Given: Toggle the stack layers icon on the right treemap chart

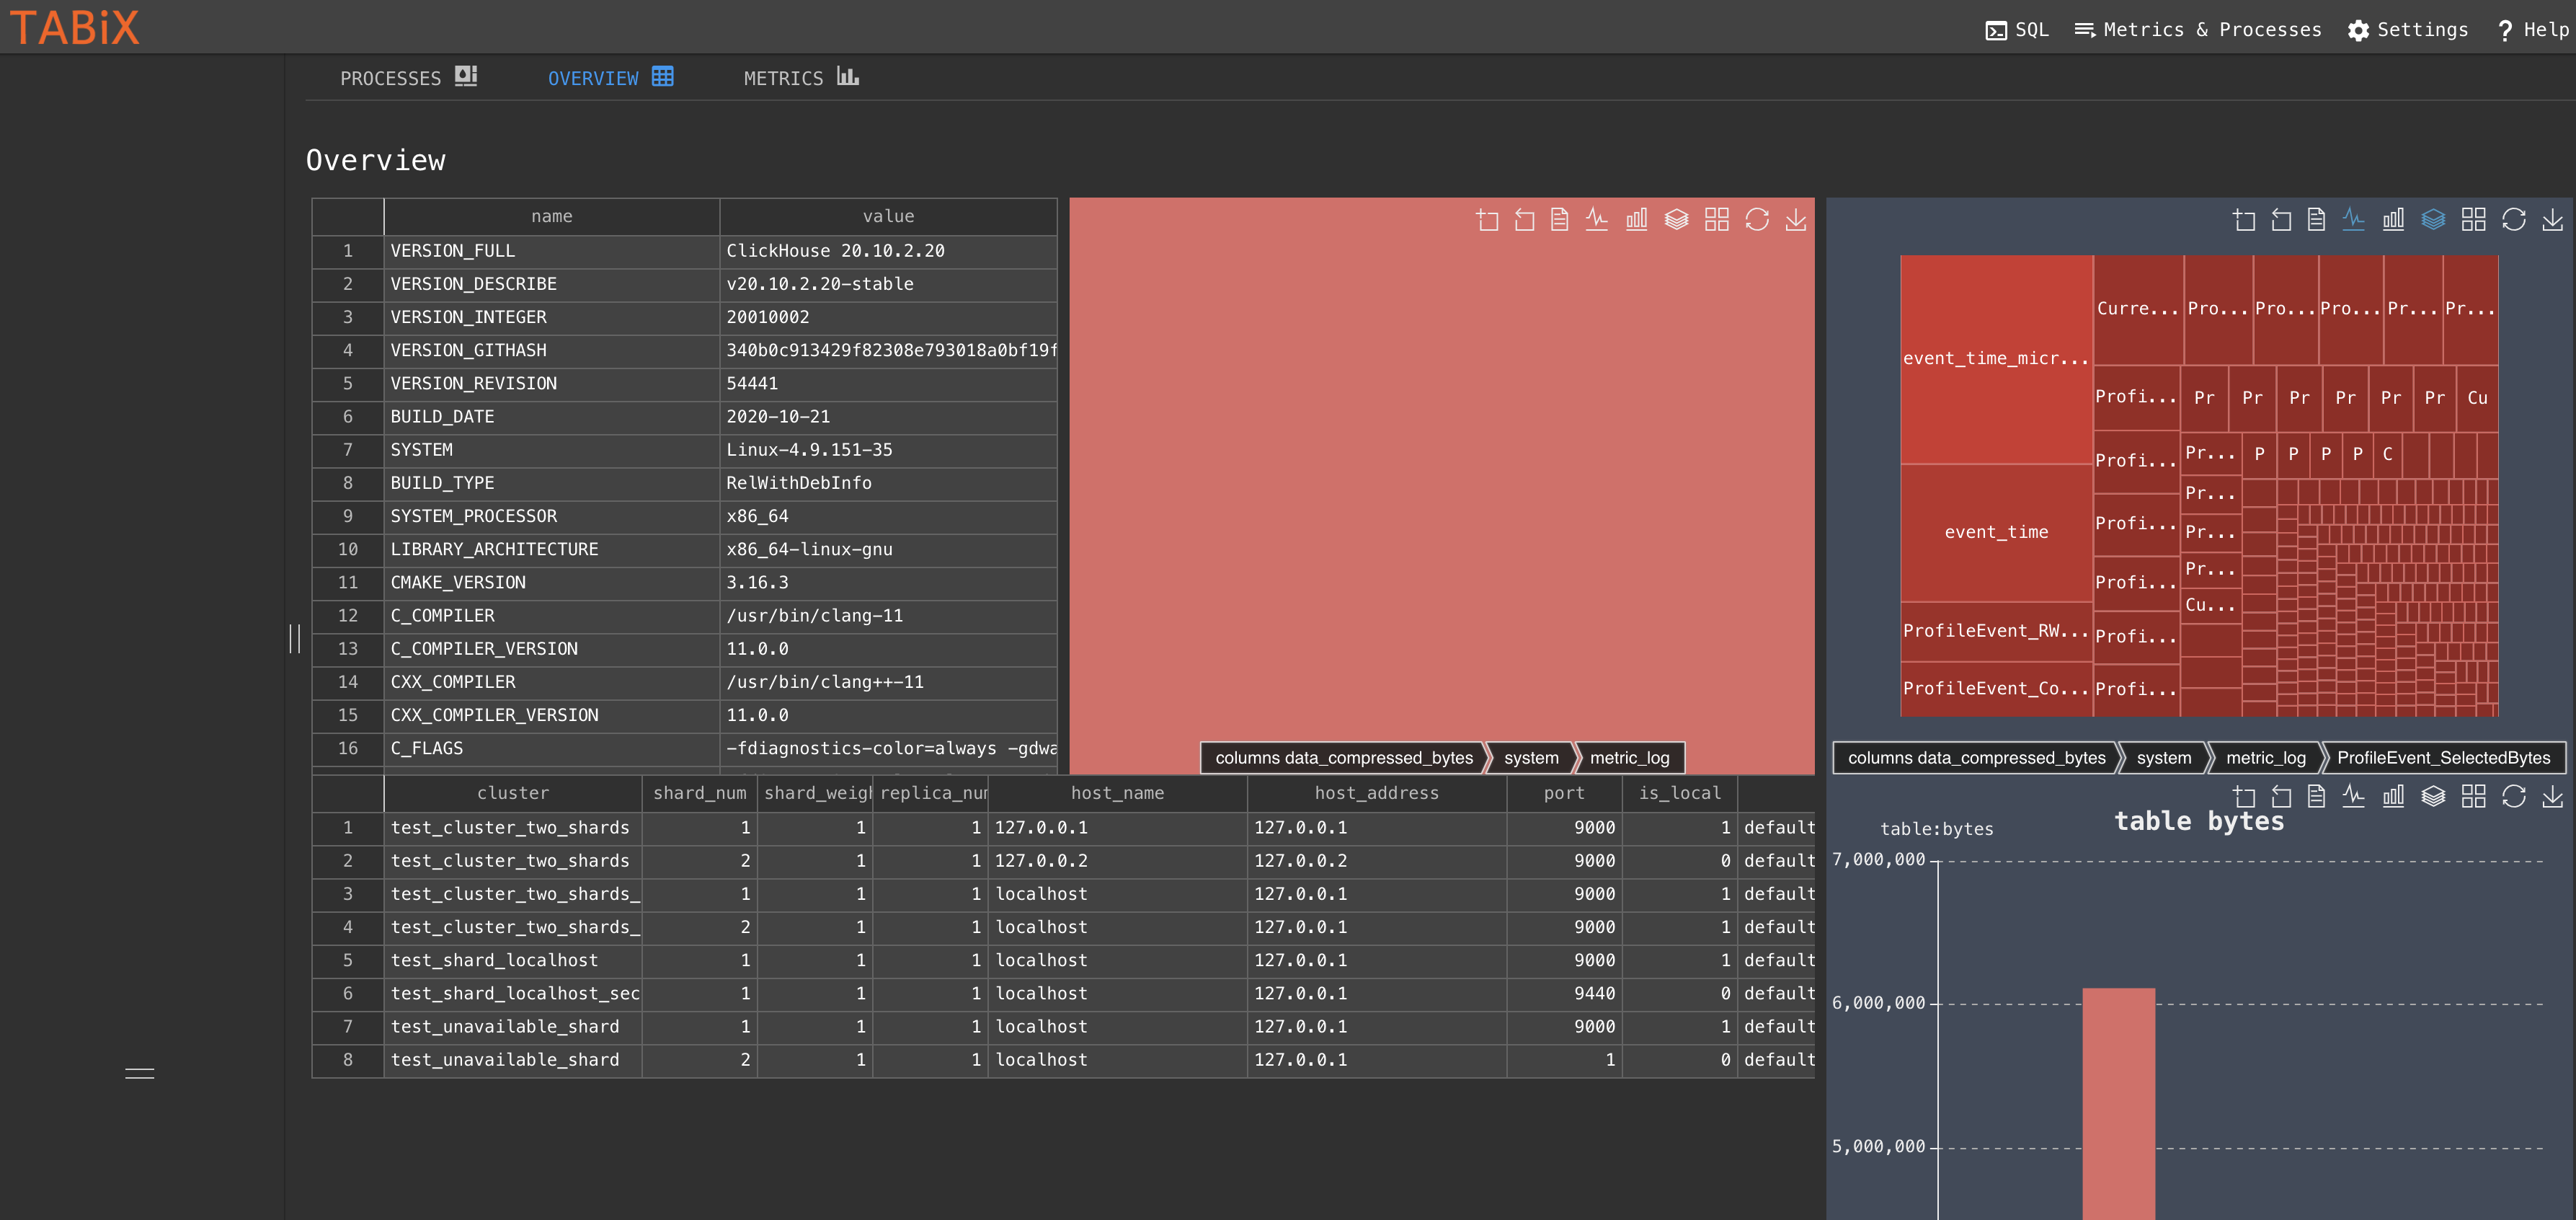Looking at the screenshot, I should [x=2433, y=220].
